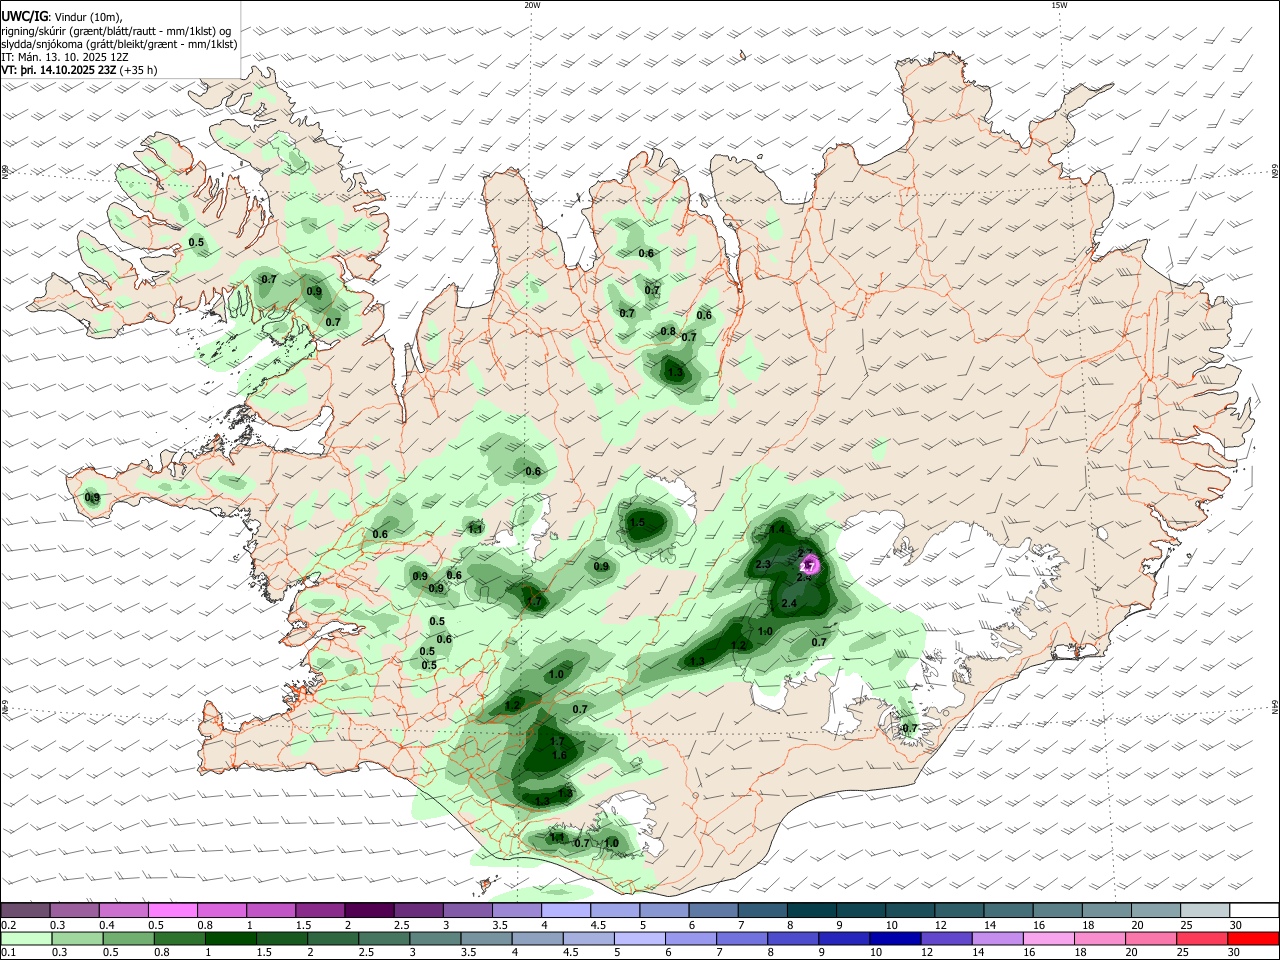This screenshot has height=960, width=1280.
Task: Click the 'VT: þri. 14.10.2025 23Z' valid time
Action: (59, 71)
